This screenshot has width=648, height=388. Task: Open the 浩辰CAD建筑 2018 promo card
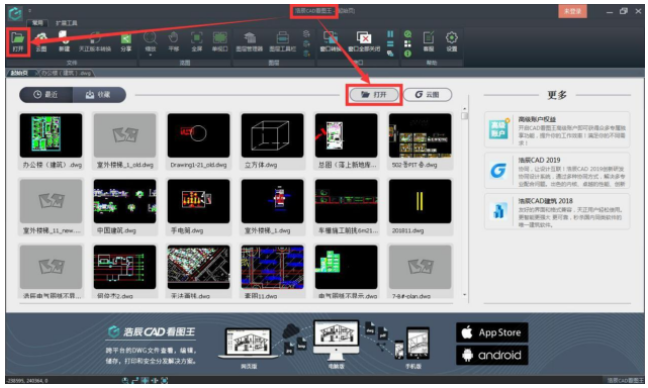click(557, 211)
